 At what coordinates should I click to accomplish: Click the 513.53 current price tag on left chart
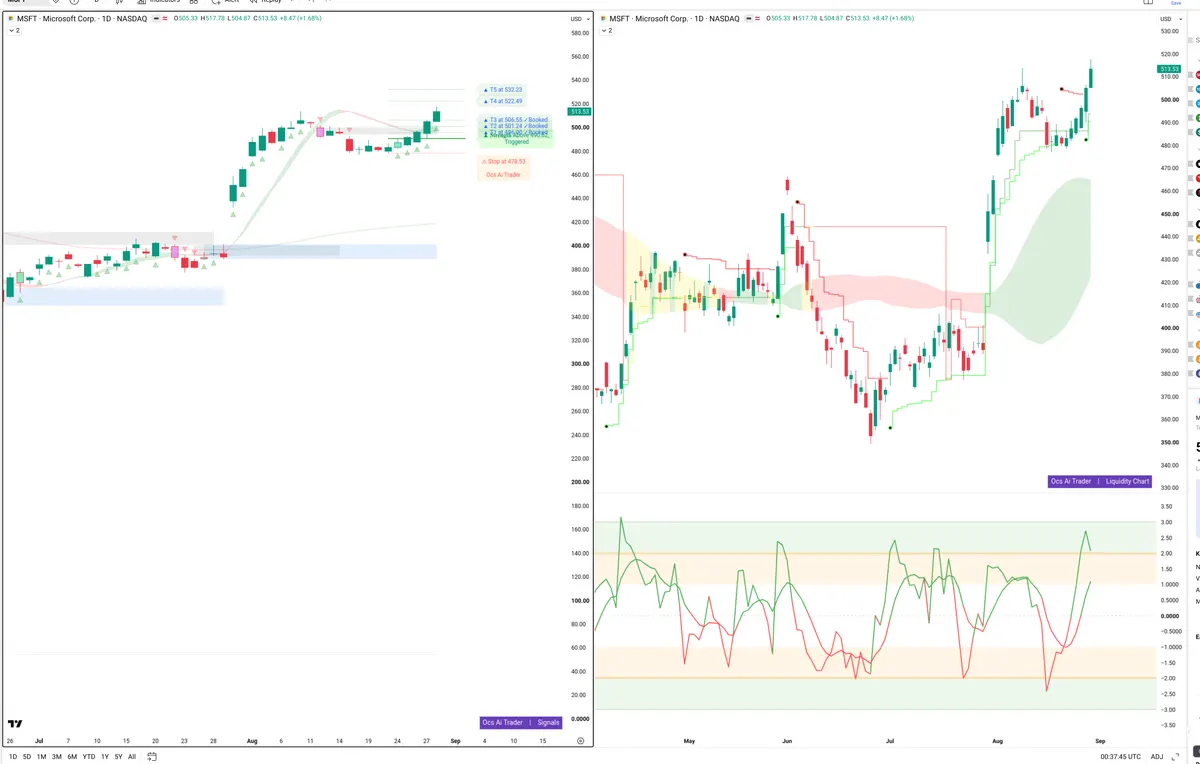581,112
